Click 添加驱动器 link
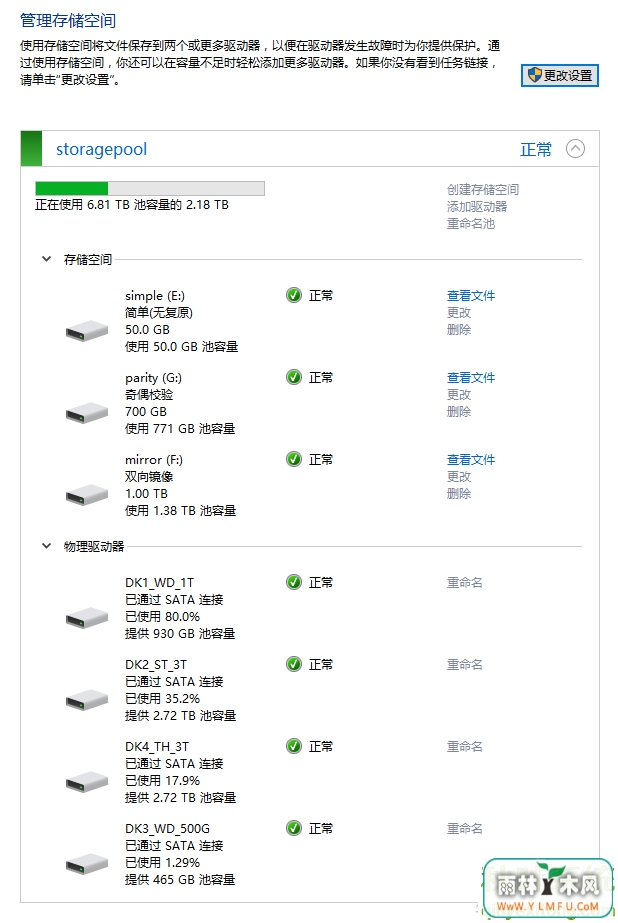 click(x=477, y=207)
